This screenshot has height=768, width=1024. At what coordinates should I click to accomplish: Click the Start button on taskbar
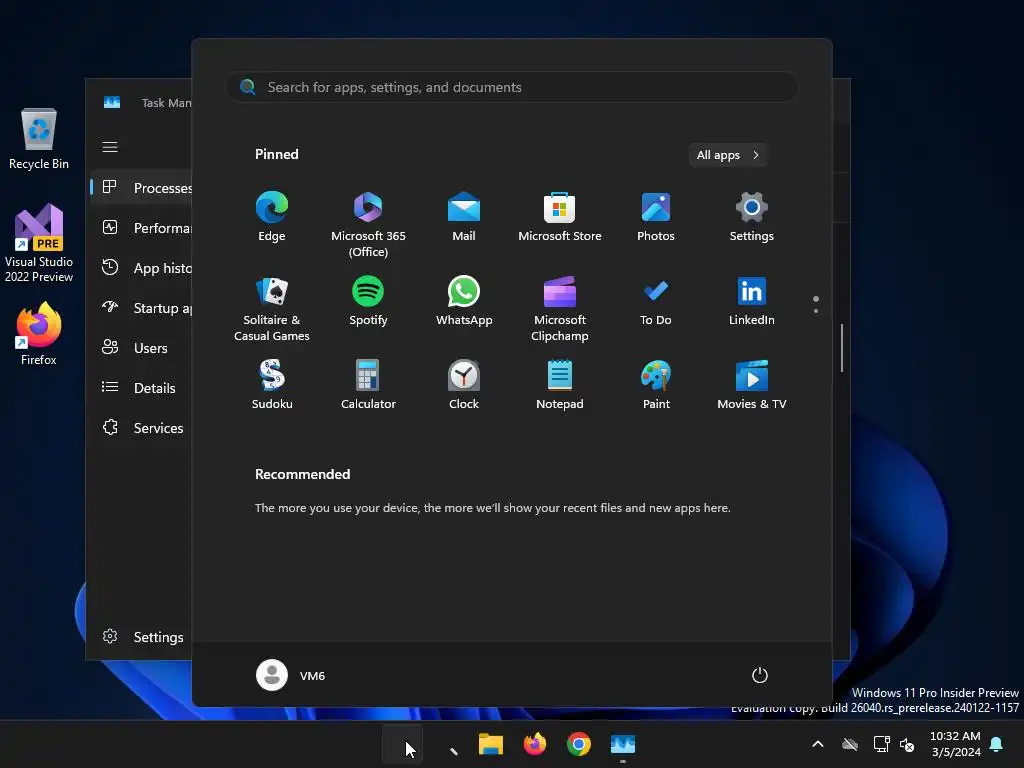(x=402, y=744)
